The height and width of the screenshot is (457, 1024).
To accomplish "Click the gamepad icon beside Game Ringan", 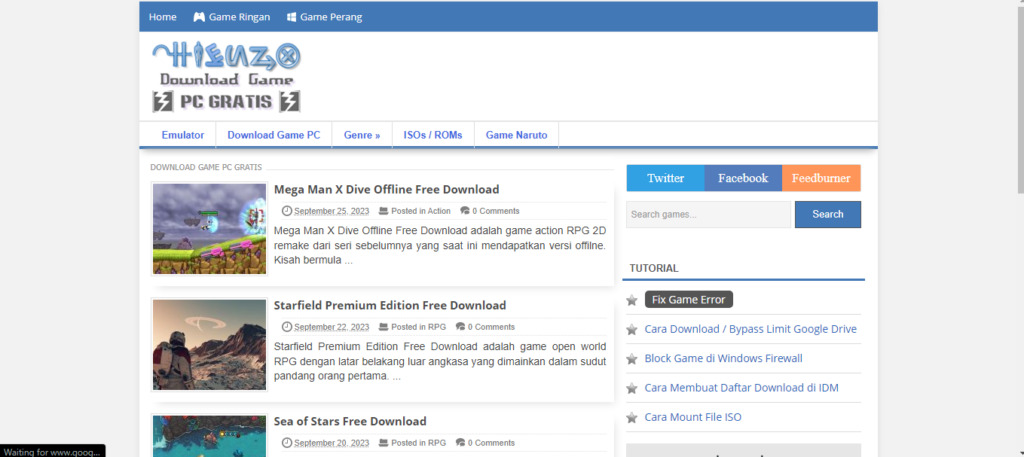I will 199,17.
